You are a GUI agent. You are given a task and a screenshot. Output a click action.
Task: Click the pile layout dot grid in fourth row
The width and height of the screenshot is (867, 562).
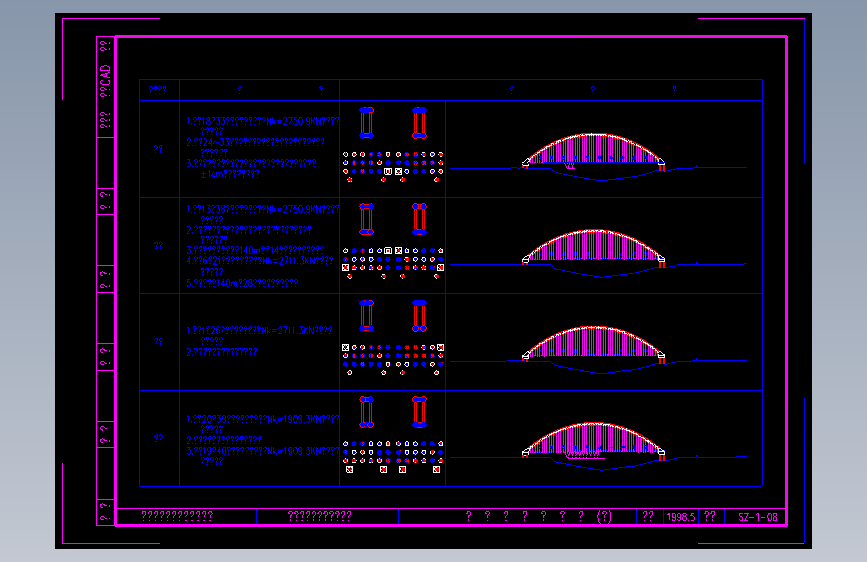(x=393, y=457)
